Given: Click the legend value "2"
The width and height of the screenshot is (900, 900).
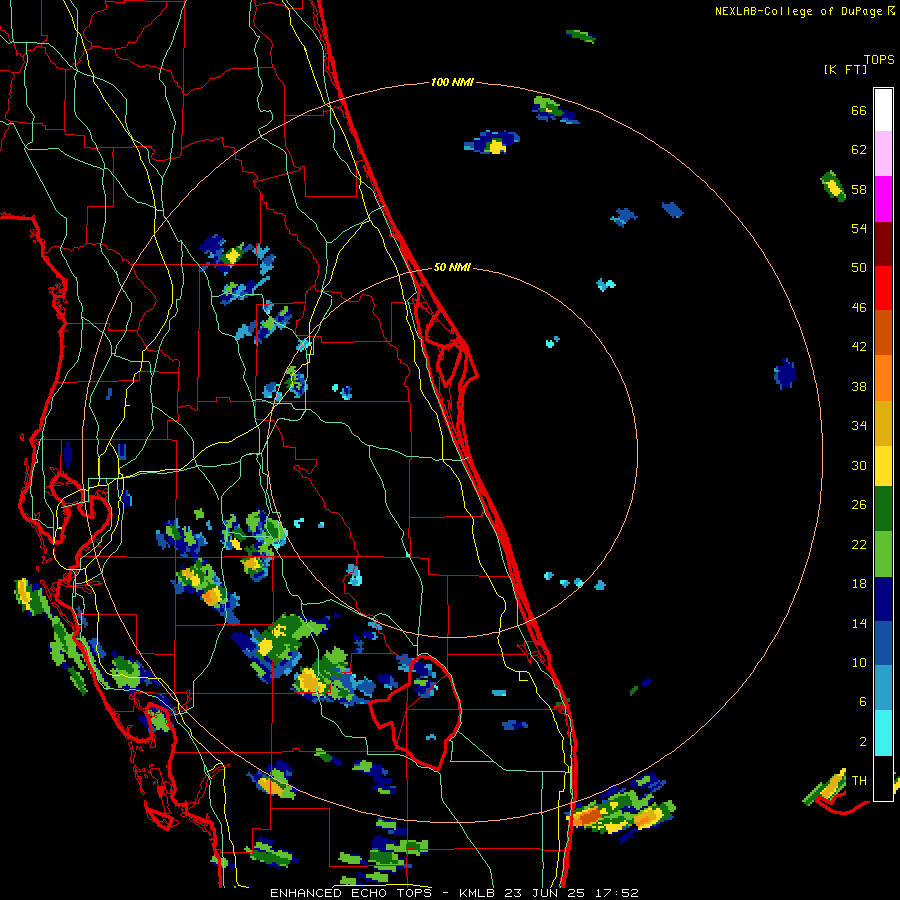Looking at the screenshot, I should pyautogui.click(x=863, y=742).
